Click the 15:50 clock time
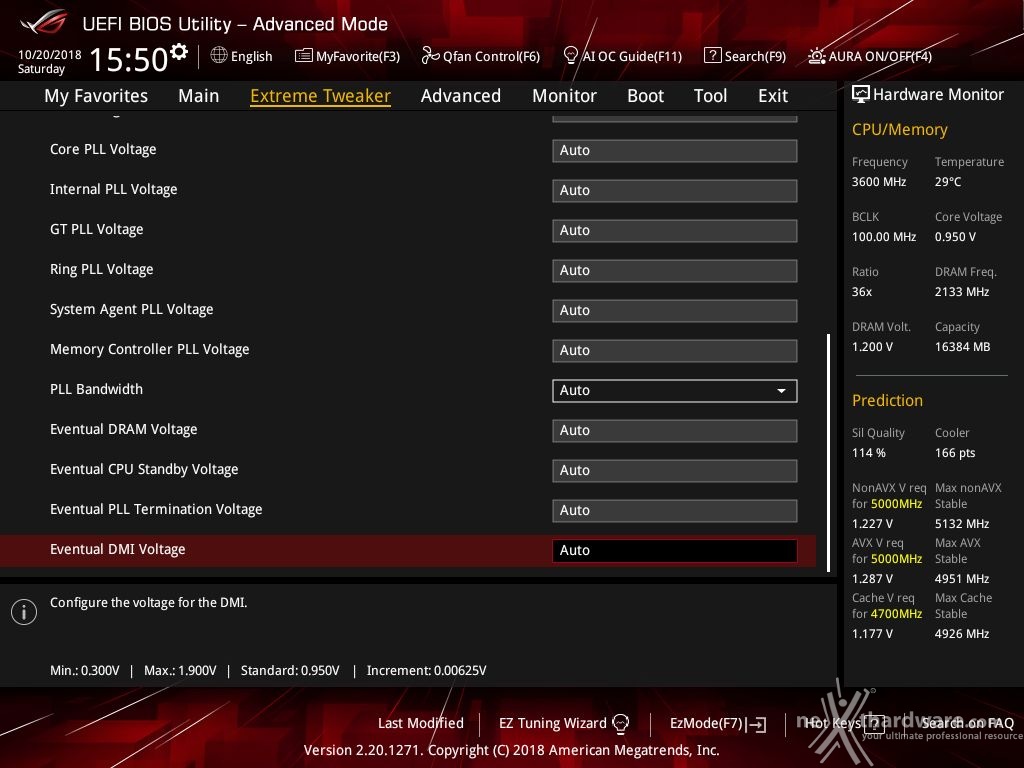1024x768 pixels. pyautogui.click(x=129, y=59)
